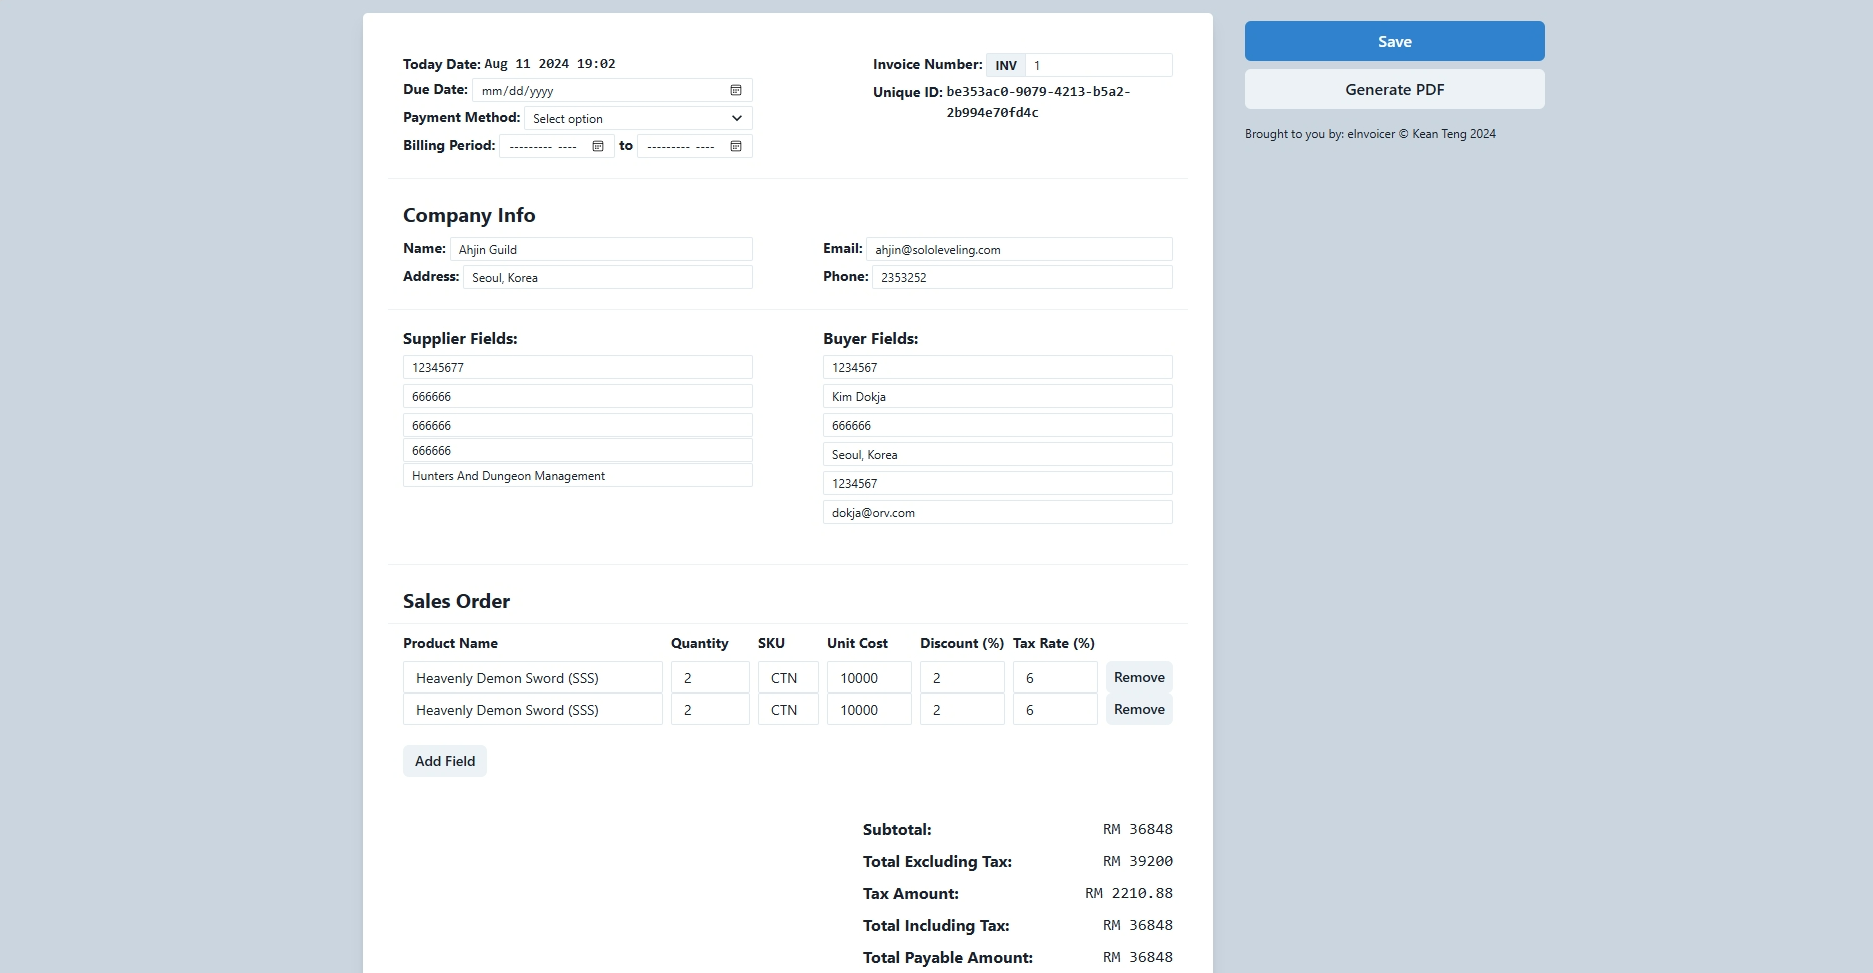This screenshot has height=973, width=1873.
Task: Edit first row Product Name field
Action: pyautogui.click(x=533, y=677)
